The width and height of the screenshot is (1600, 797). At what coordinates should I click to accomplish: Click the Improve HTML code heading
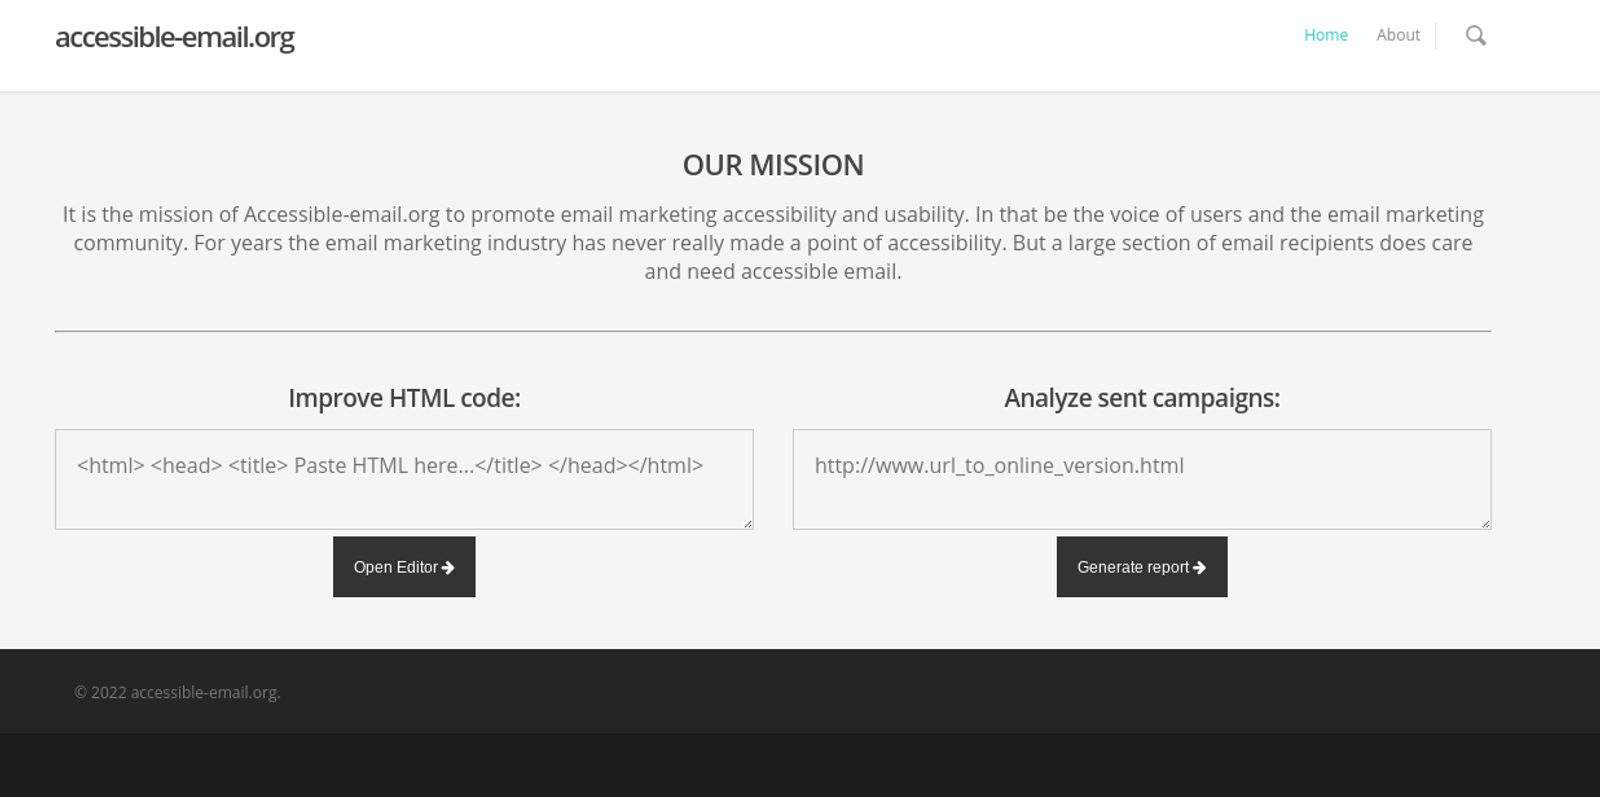(404, 397)
